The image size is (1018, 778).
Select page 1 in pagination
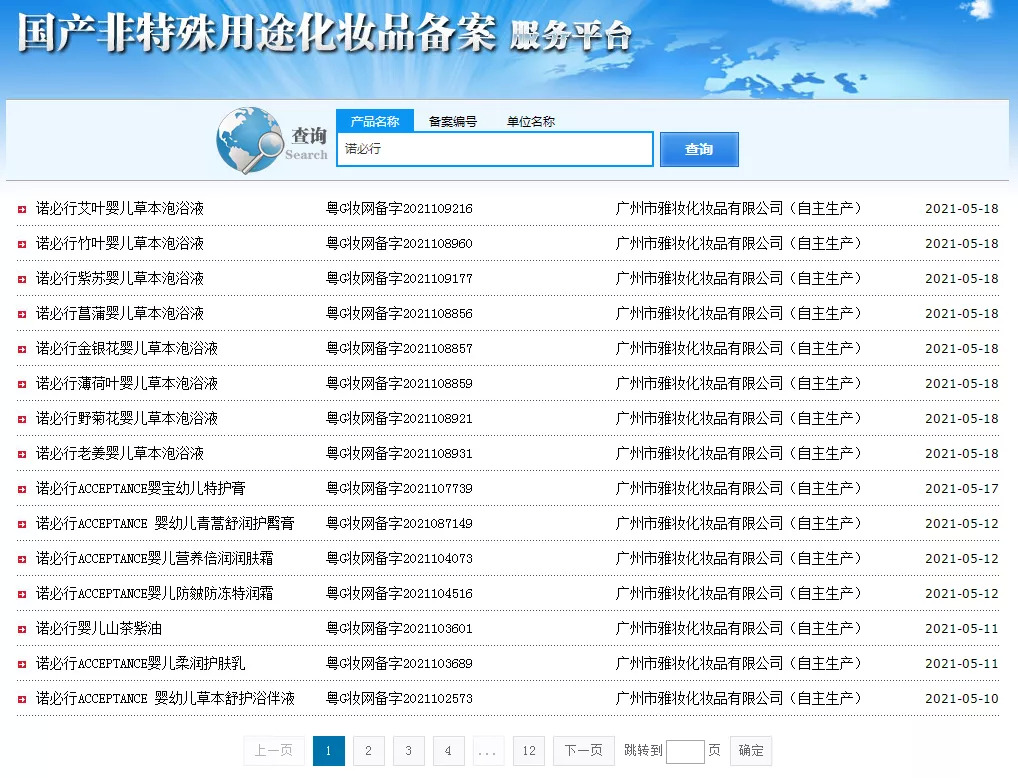point(329,751)
